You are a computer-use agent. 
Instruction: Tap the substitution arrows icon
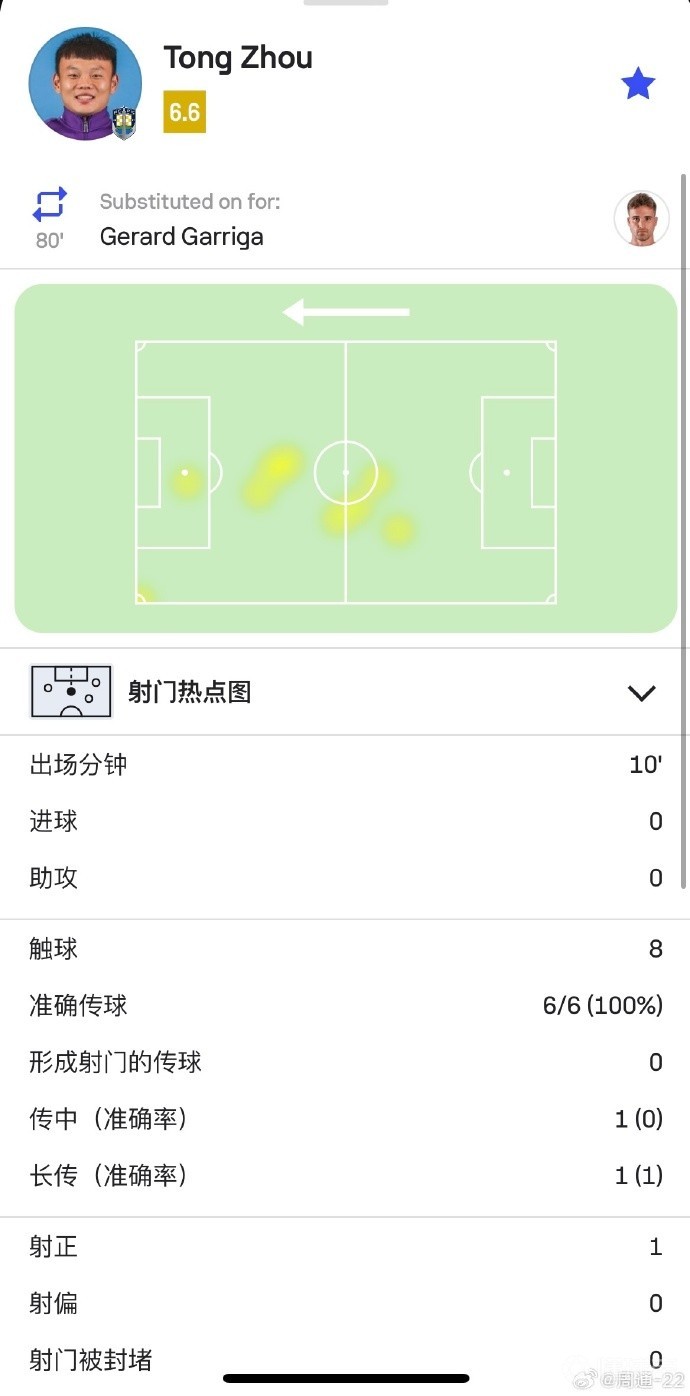[x=49, y=205]
